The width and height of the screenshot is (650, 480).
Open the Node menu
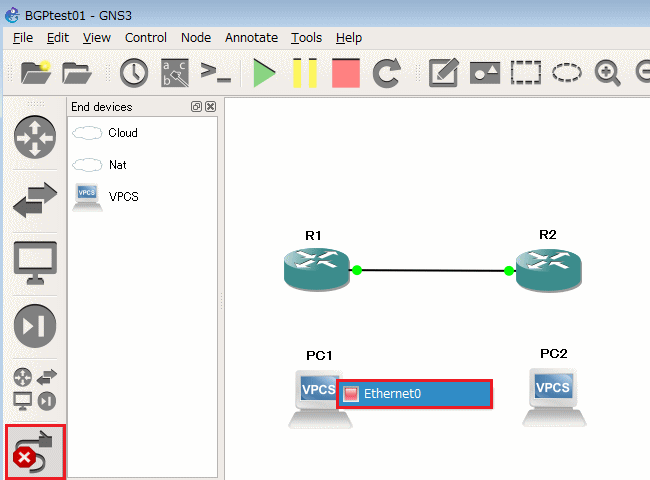pos(196,38)
